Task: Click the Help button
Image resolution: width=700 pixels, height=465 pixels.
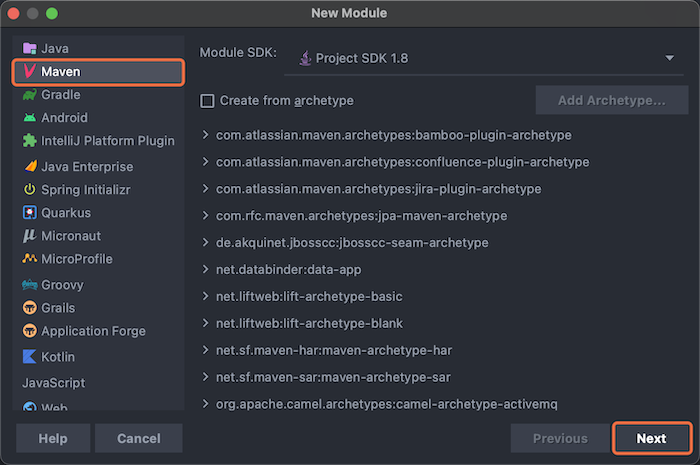Action: pos(53,438)
